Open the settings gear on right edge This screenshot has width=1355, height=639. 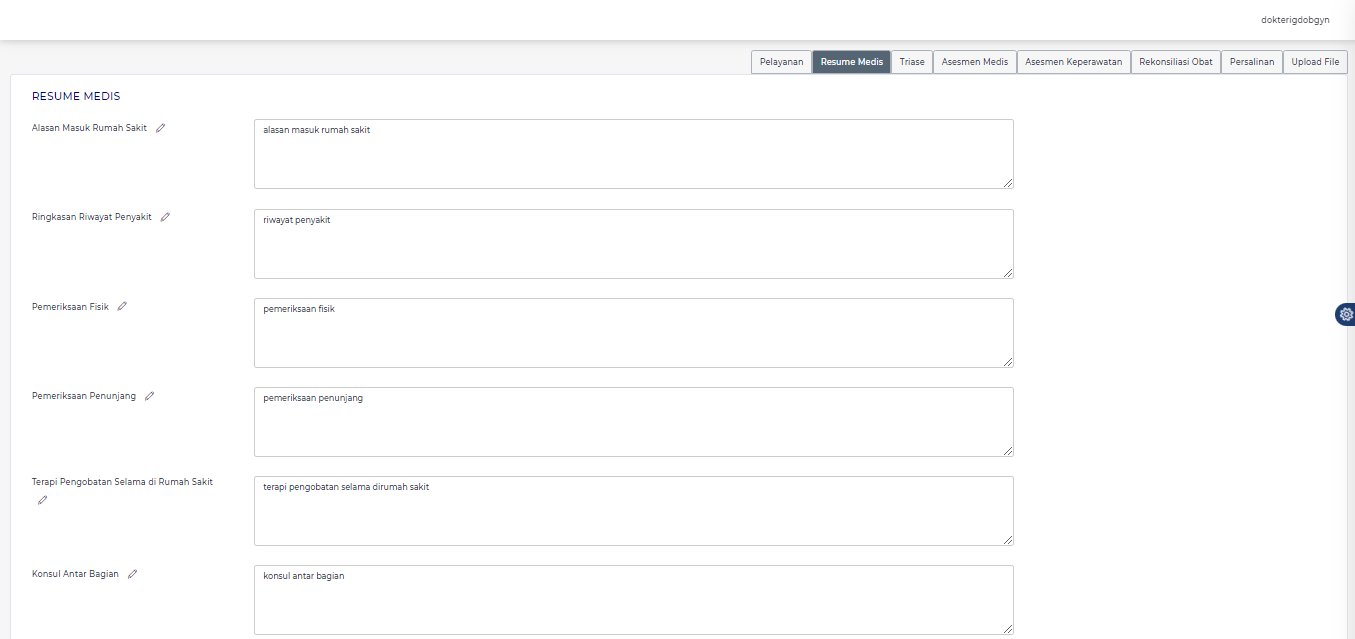pos(1346,314)
